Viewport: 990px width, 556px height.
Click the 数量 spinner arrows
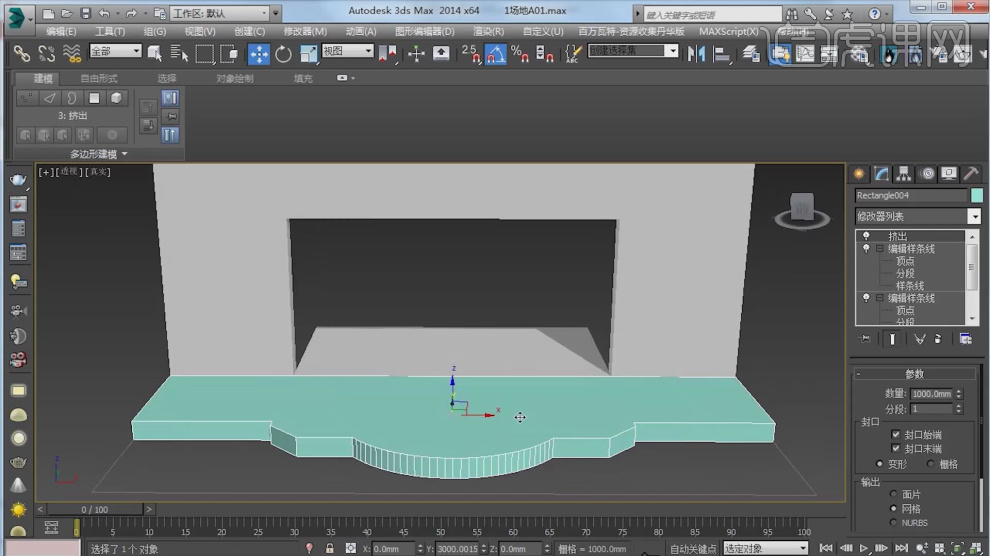point(958,394)
